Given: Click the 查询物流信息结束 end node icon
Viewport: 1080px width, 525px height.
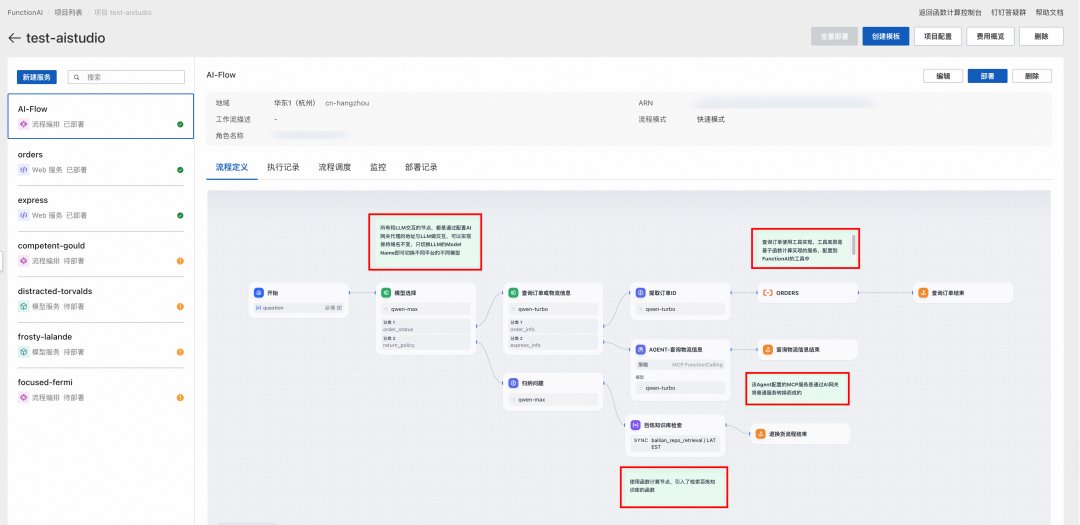Looking at the screenshot, I should pos(767,349).
